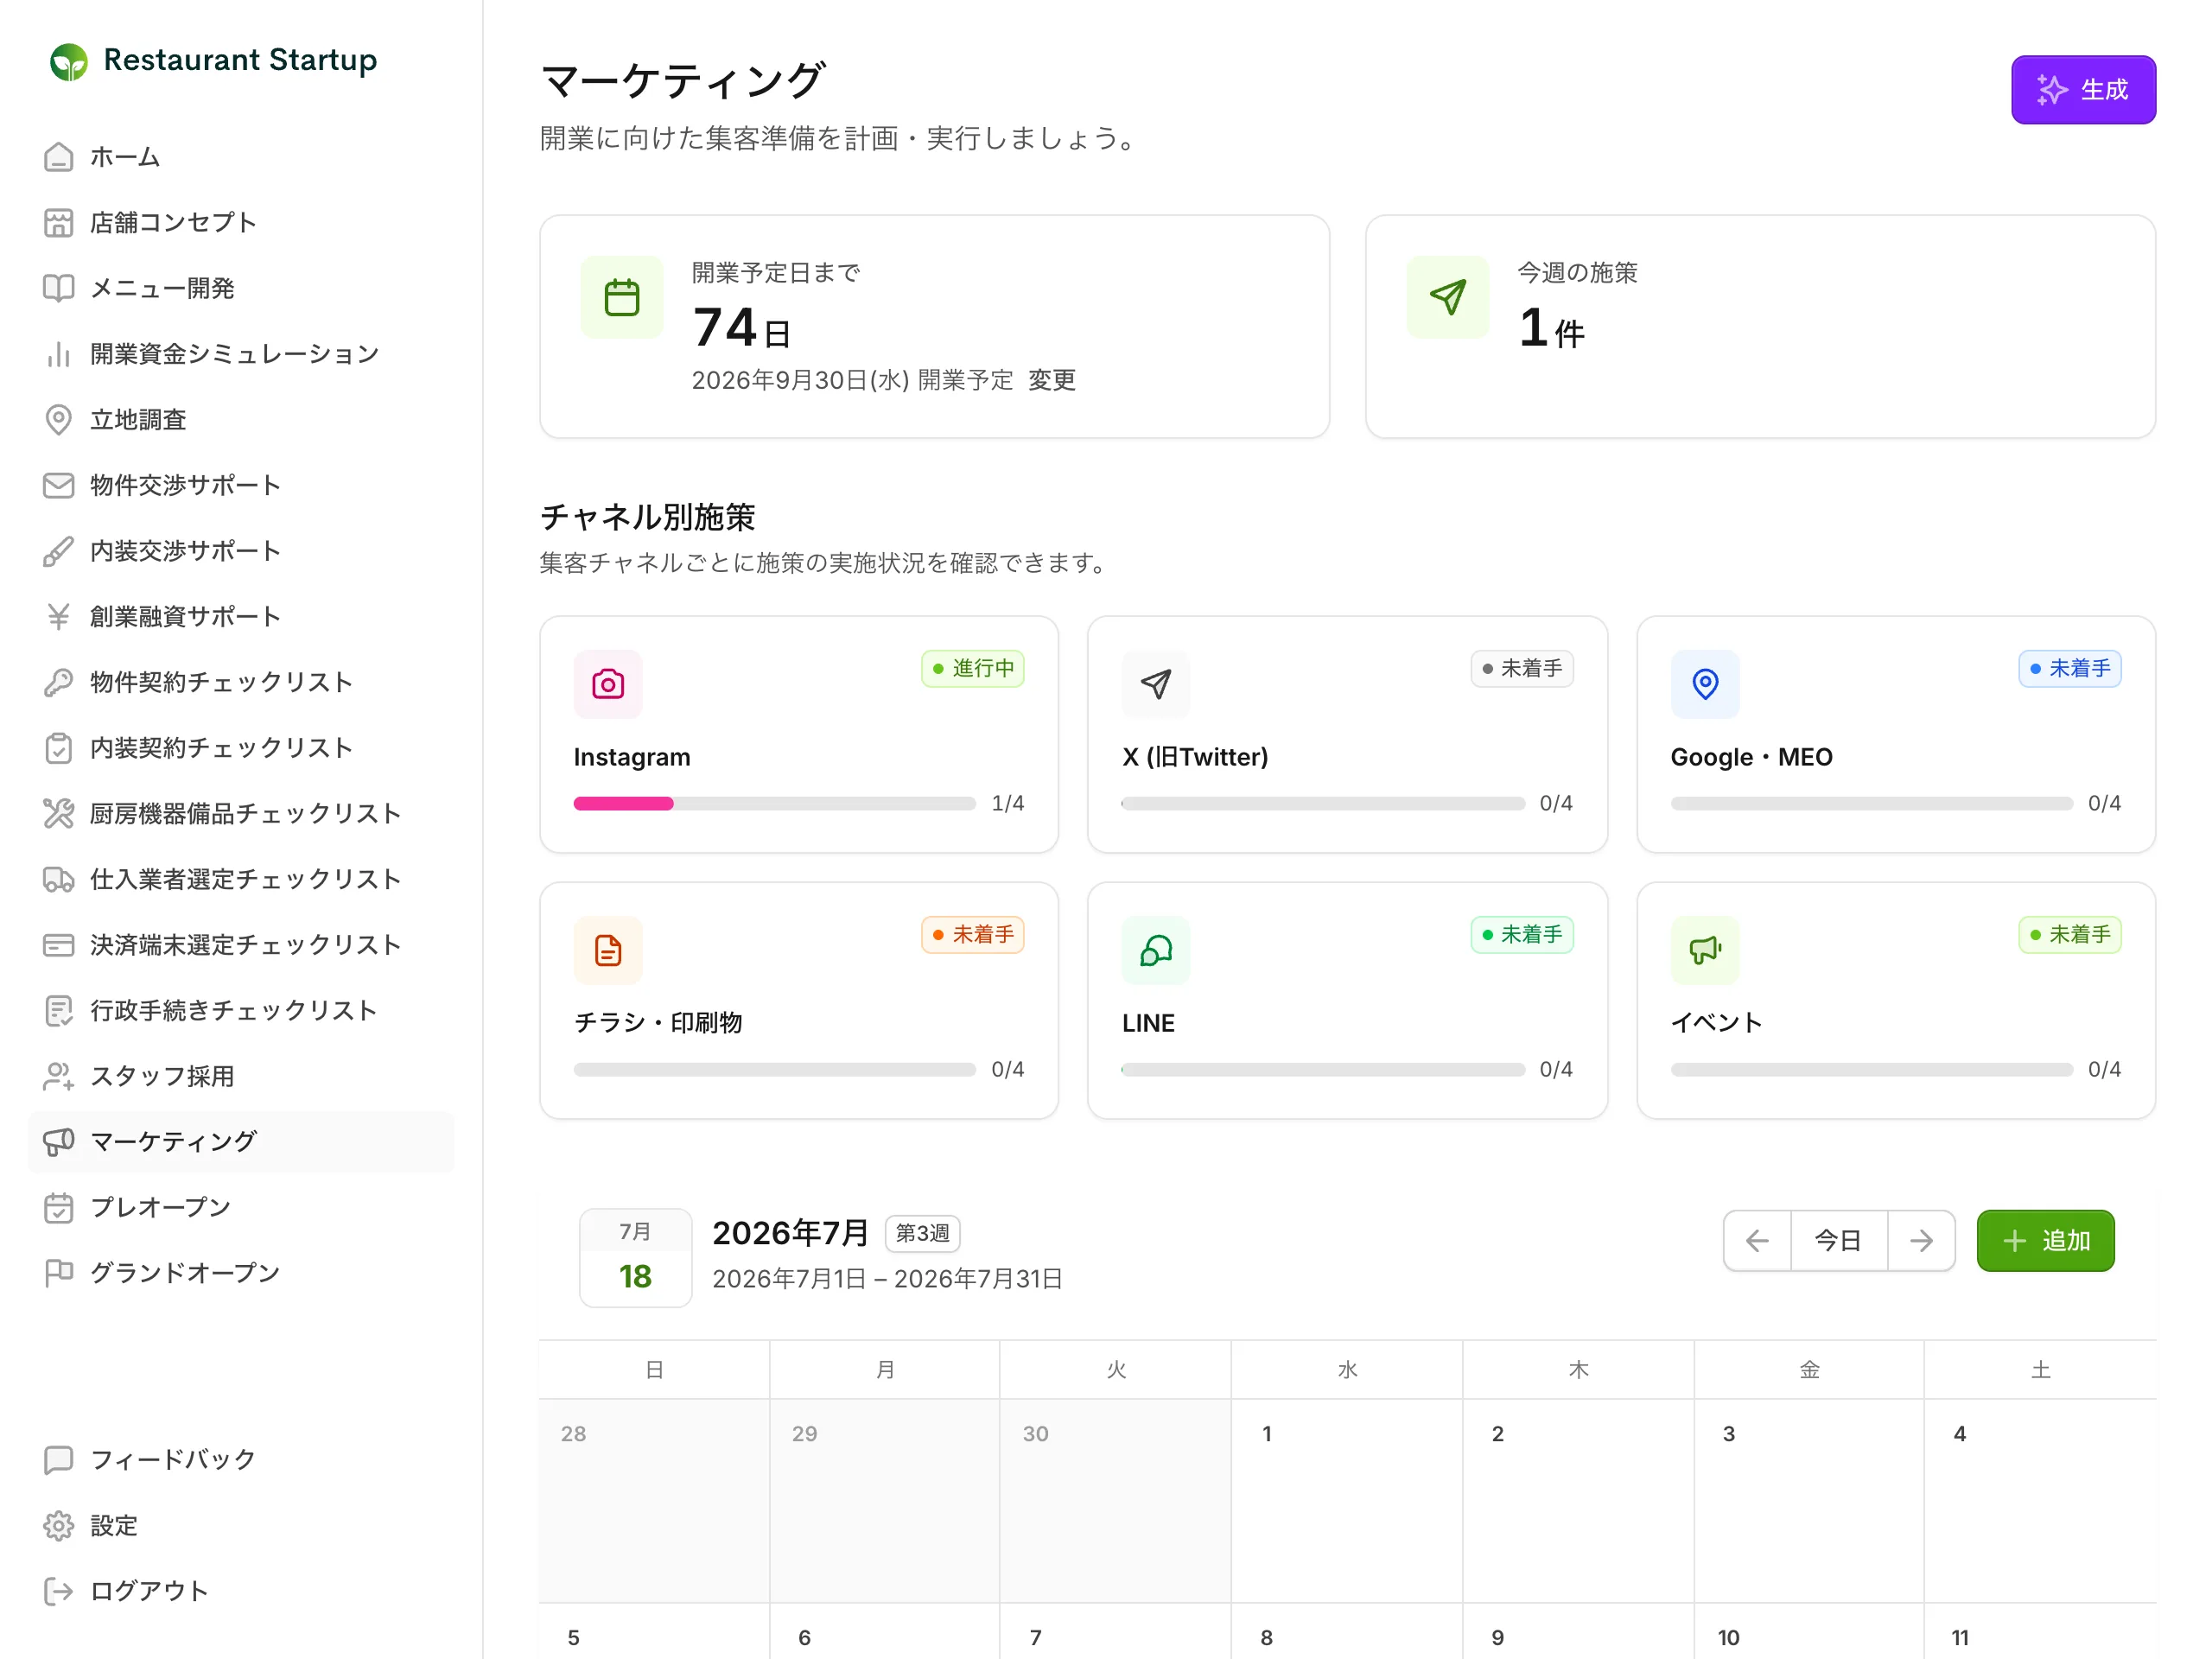
Task: Click the 未着手 badge on Google・MEO card
Action: 2069,668
